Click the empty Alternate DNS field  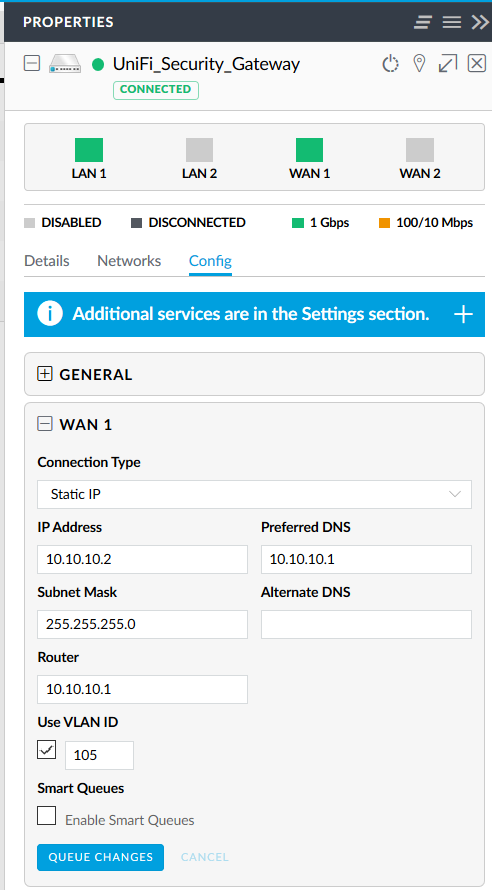tap(367, 624)
